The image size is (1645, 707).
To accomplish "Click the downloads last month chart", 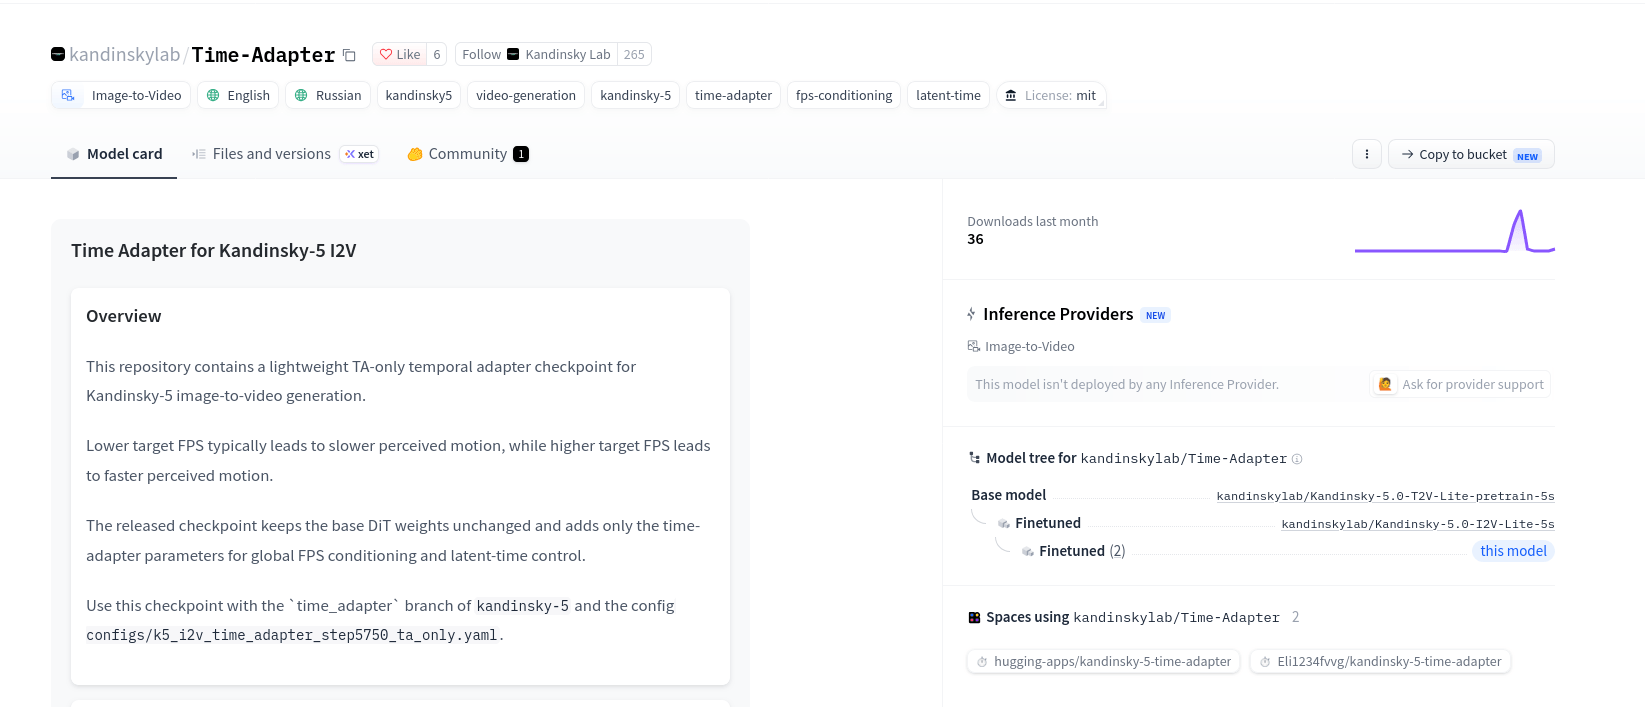I will coord(1455,231).
